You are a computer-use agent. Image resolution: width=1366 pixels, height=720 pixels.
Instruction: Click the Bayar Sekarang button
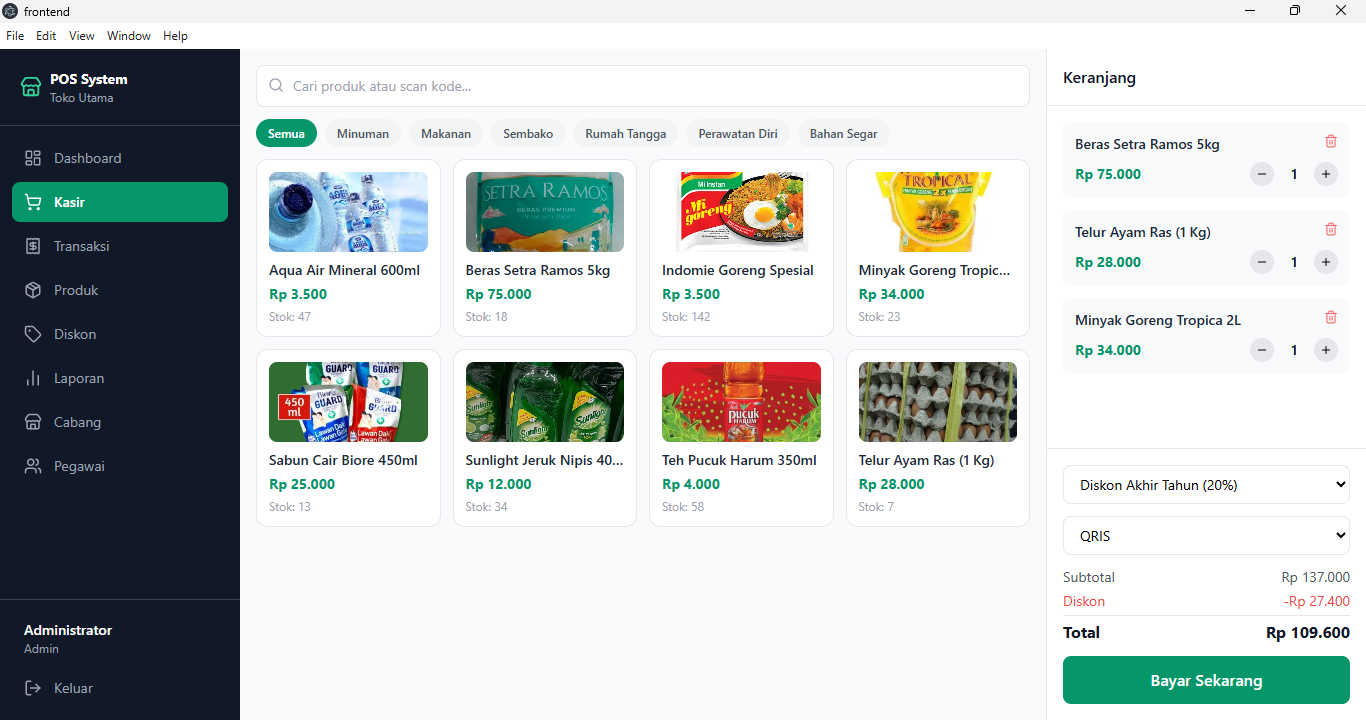coord(1206,680)
